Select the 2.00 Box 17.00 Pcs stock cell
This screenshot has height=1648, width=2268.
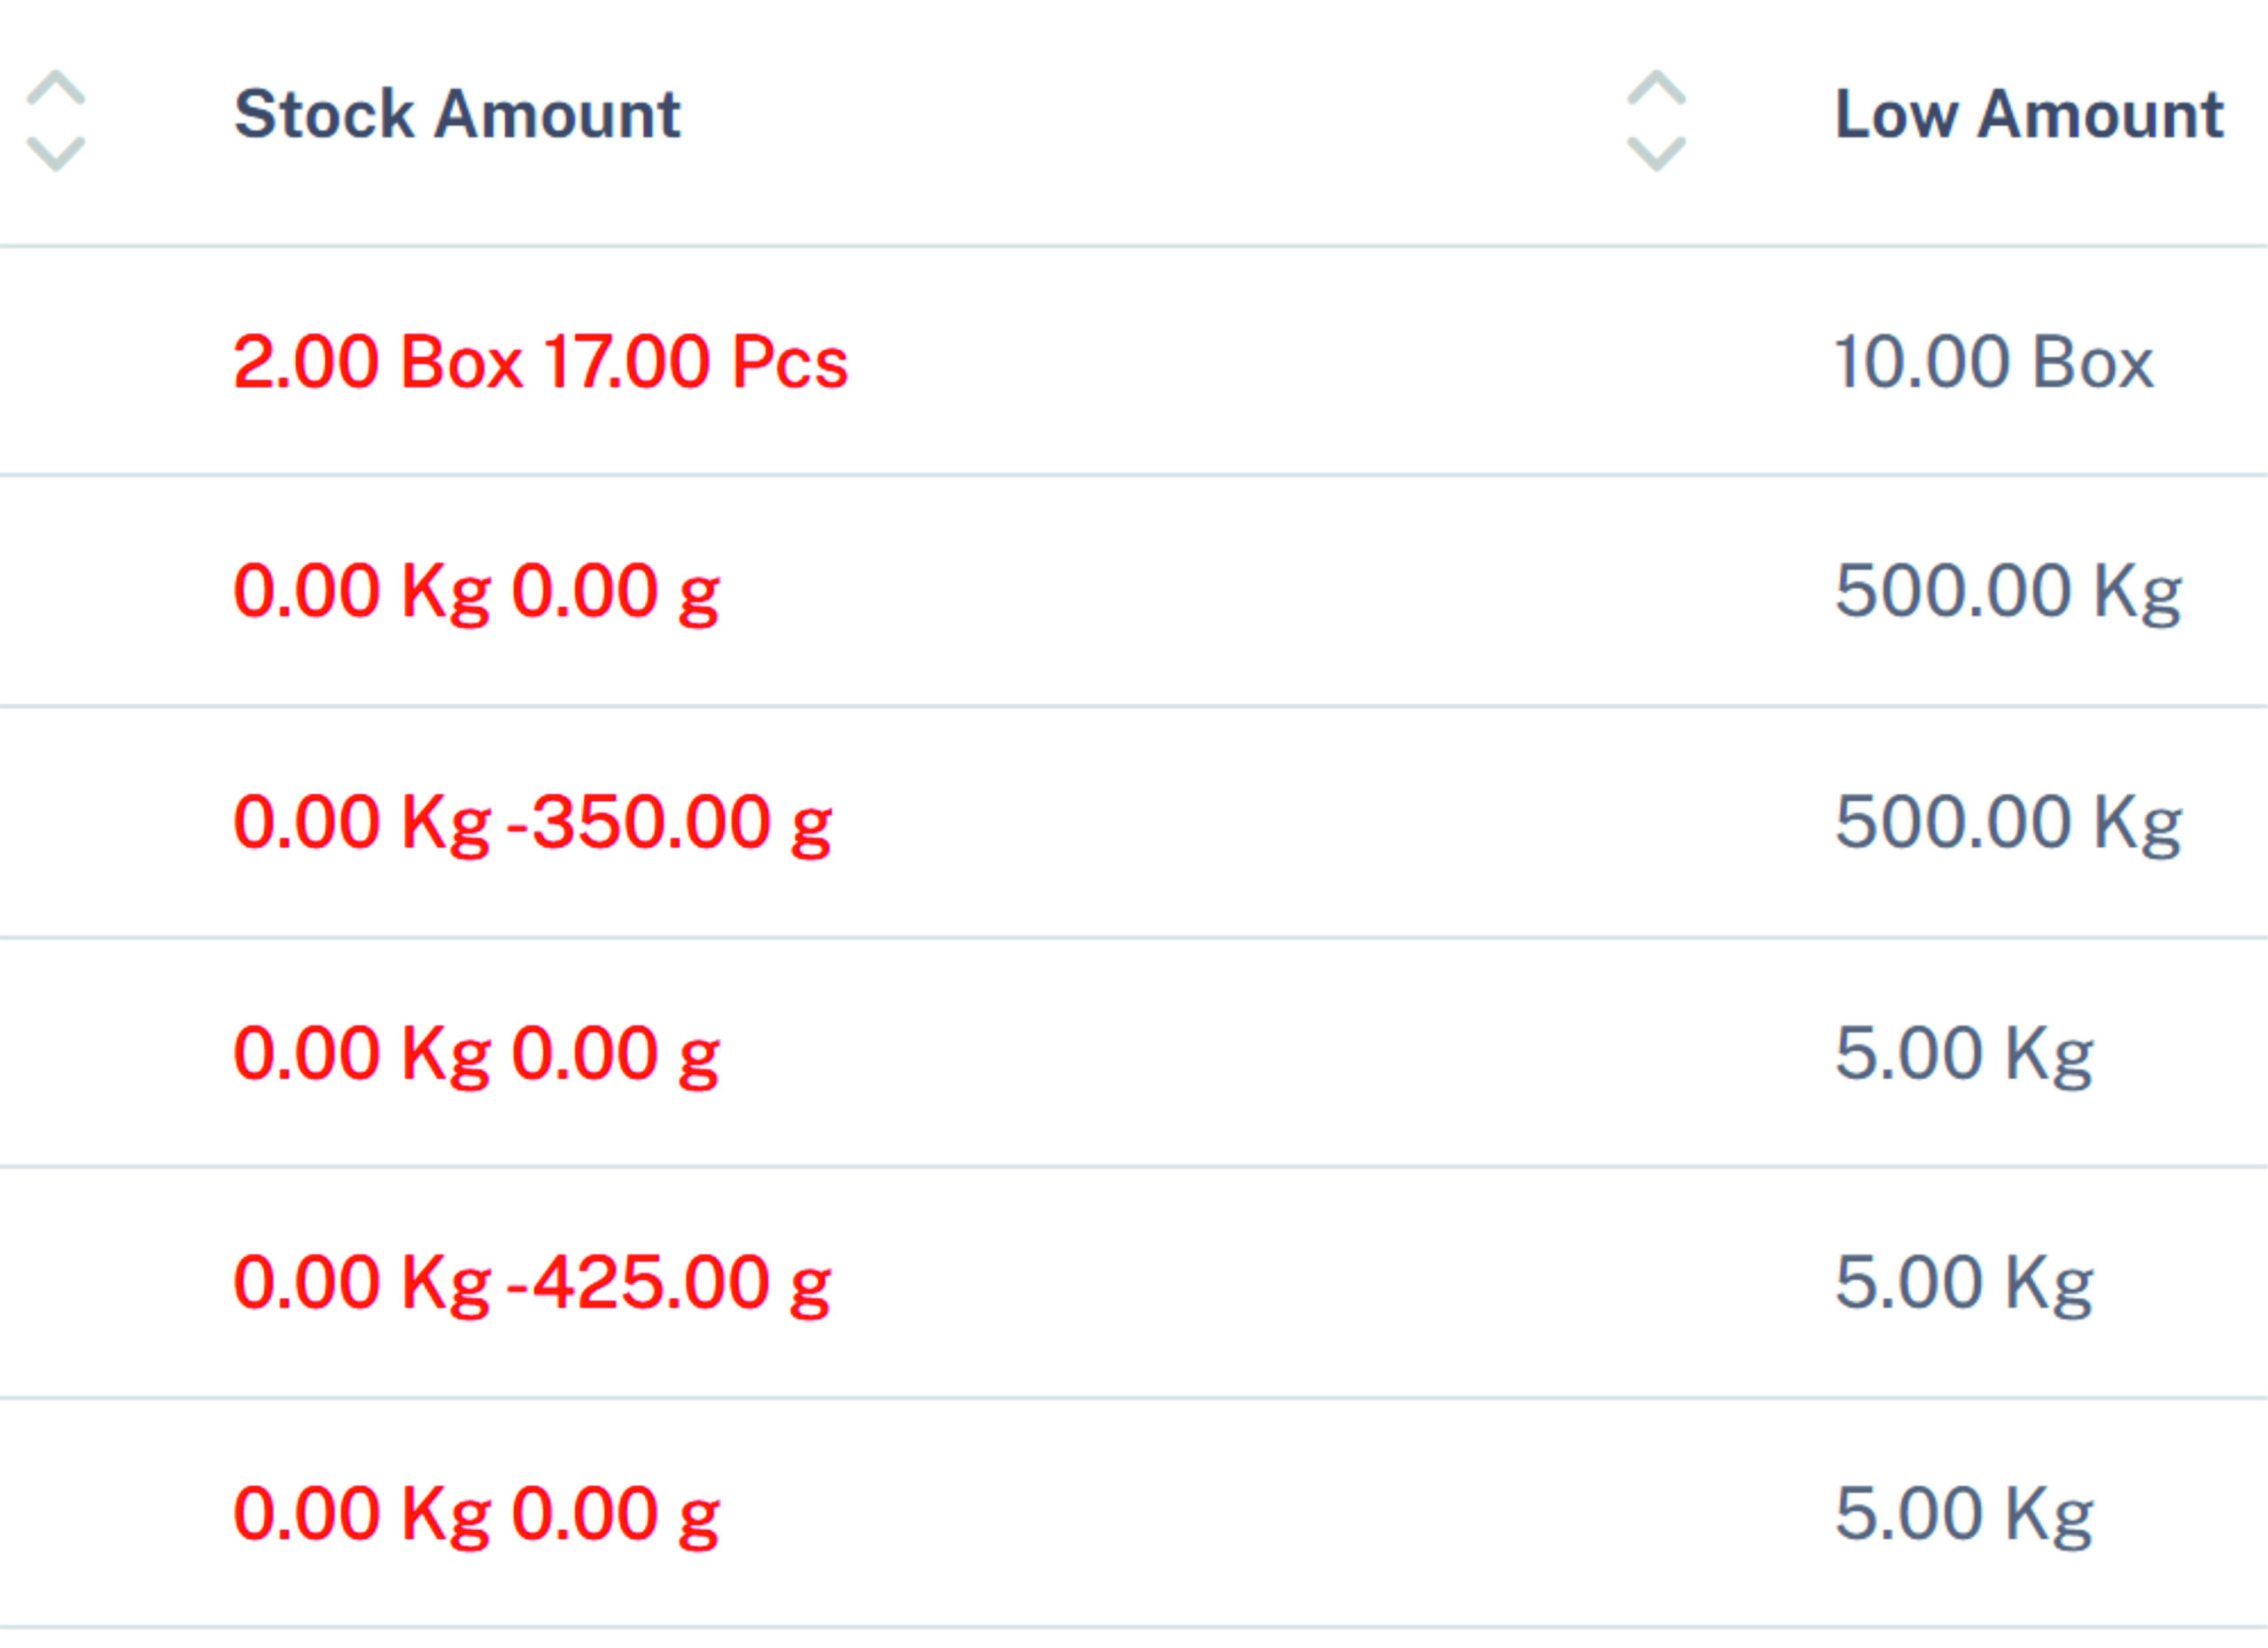541,361
